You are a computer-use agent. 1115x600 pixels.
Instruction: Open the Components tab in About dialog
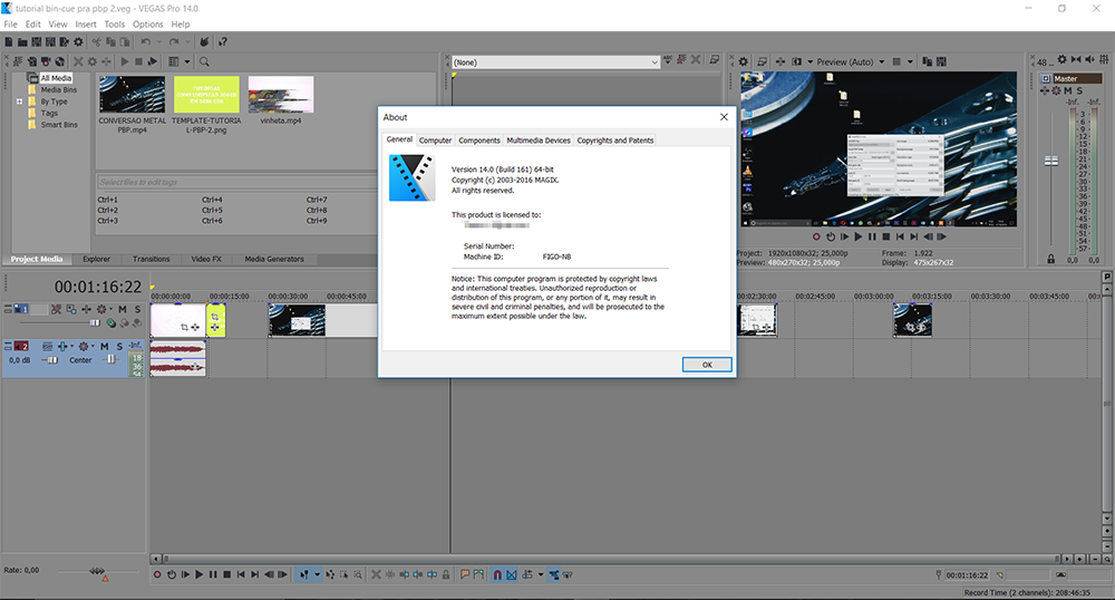point(479,141)
